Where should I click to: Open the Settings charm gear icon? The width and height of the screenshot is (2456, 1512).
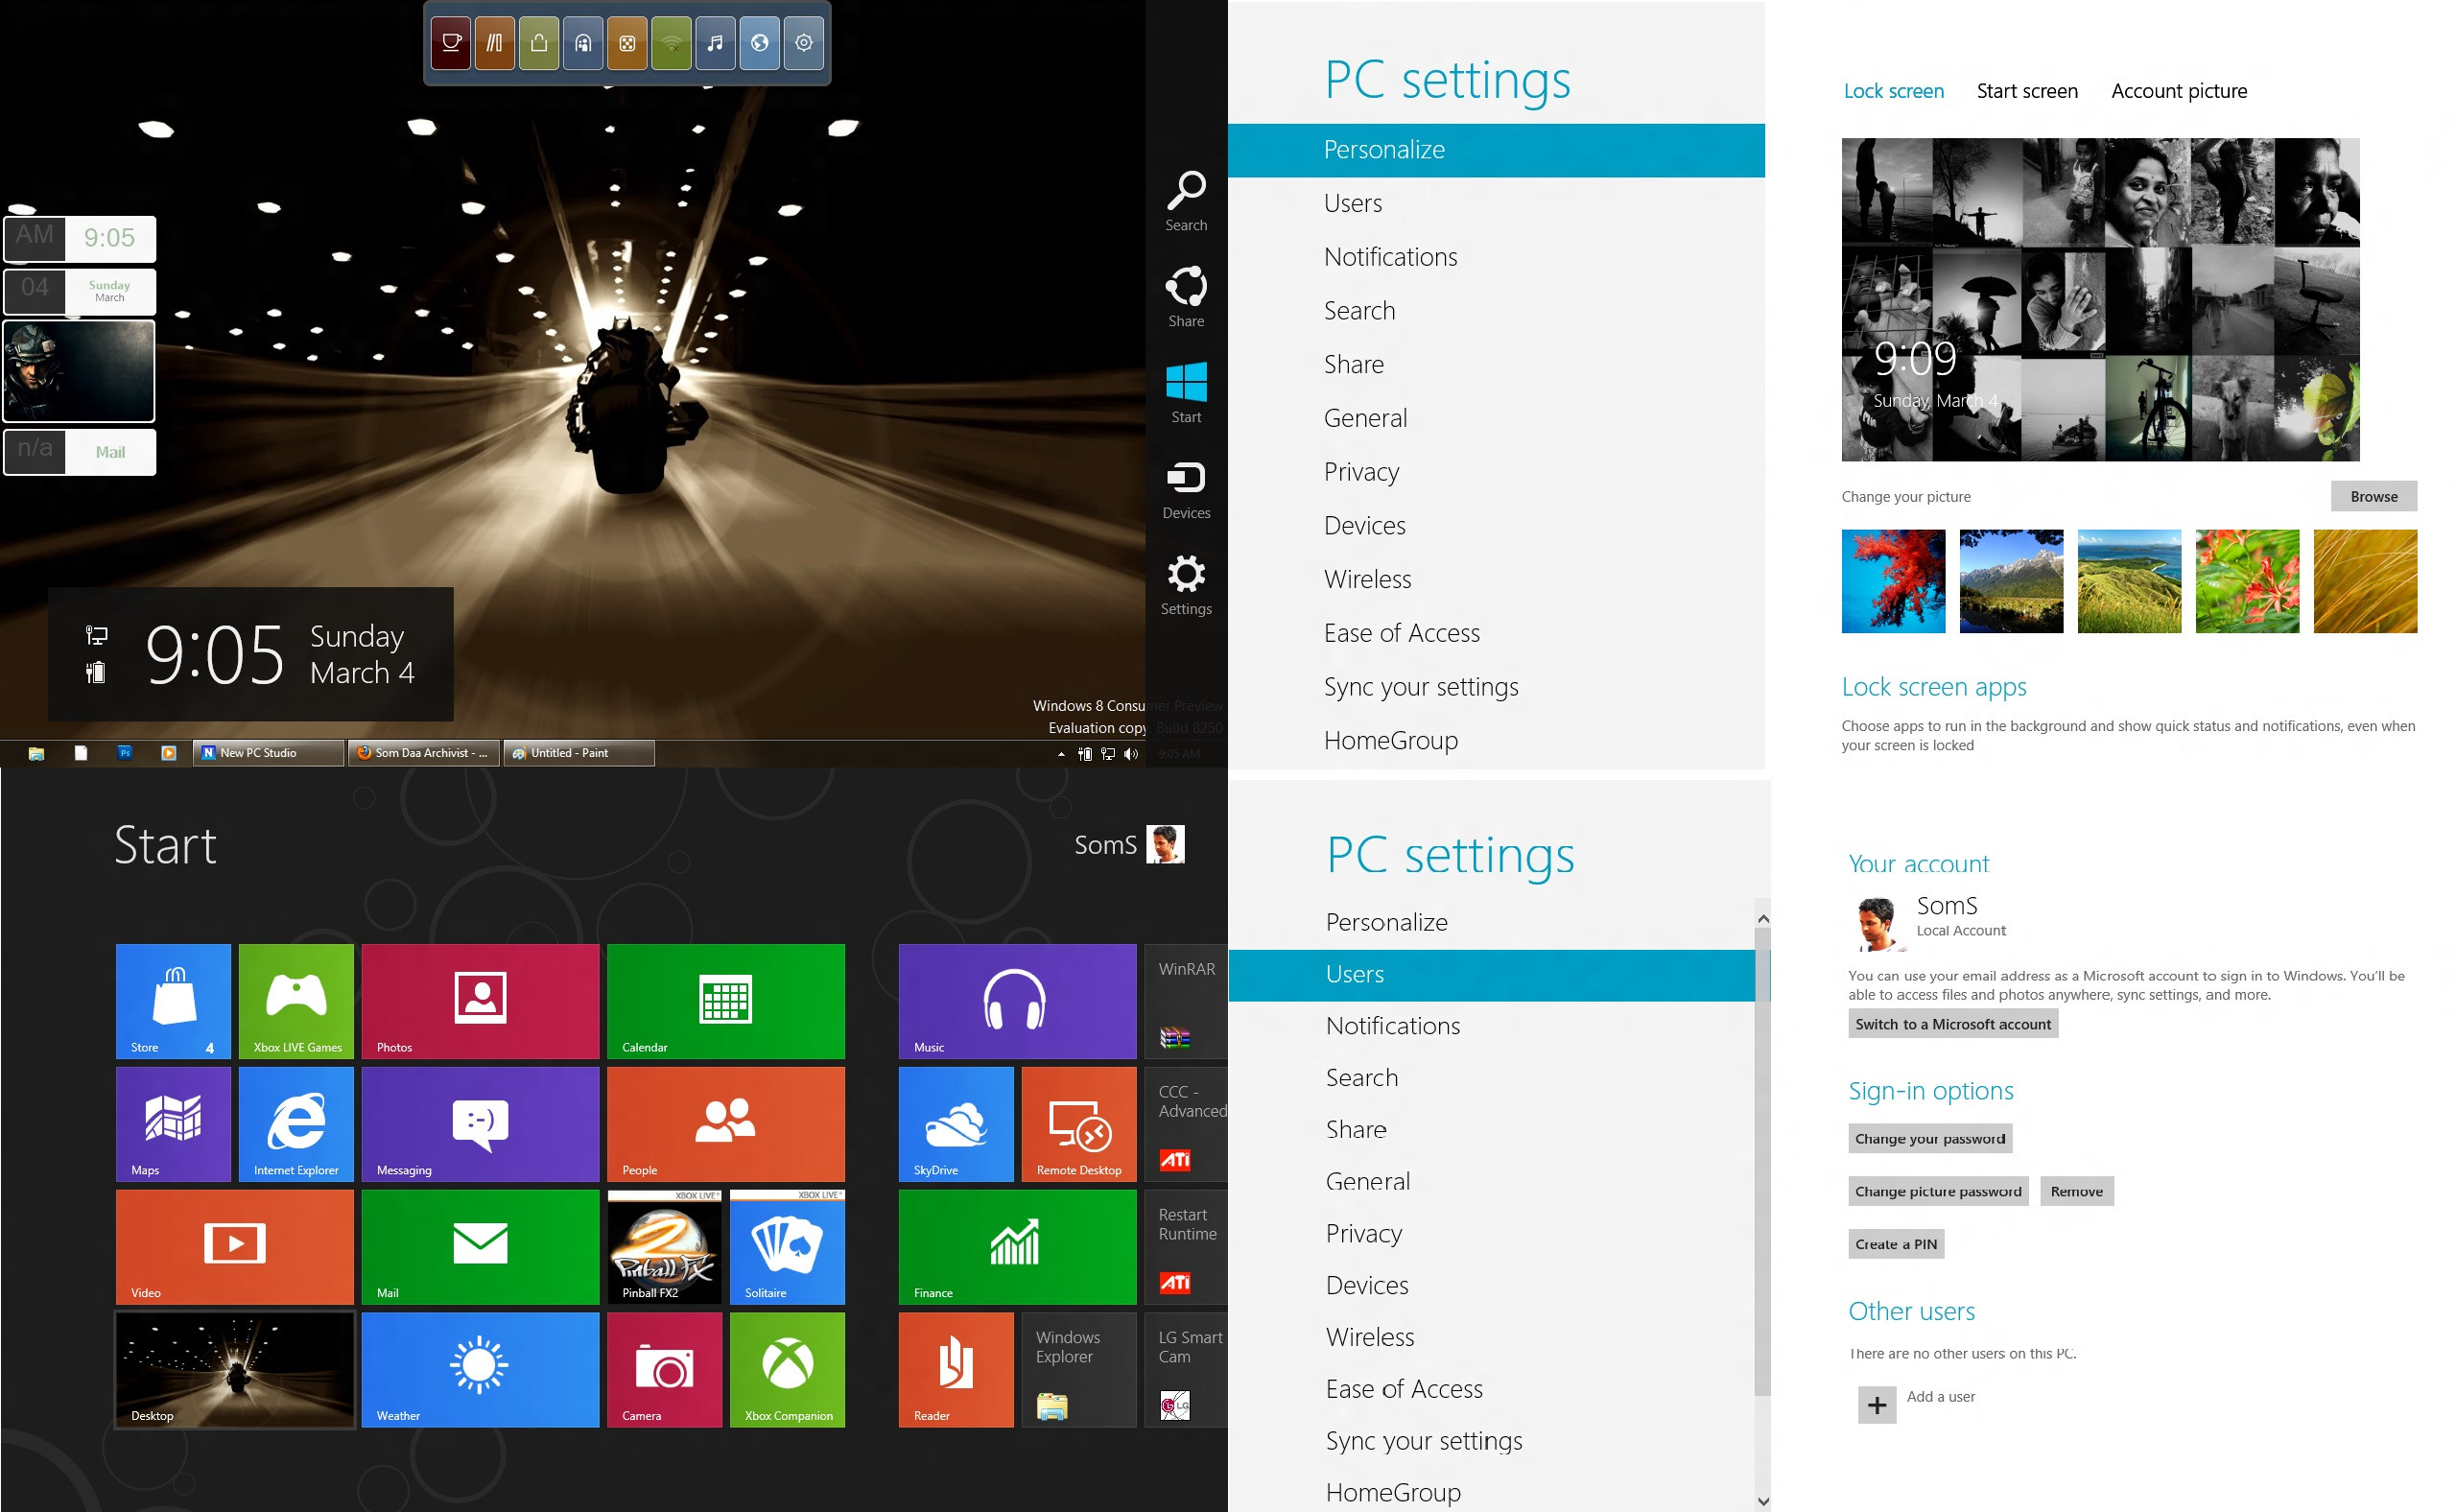(x=1186, y=585)
